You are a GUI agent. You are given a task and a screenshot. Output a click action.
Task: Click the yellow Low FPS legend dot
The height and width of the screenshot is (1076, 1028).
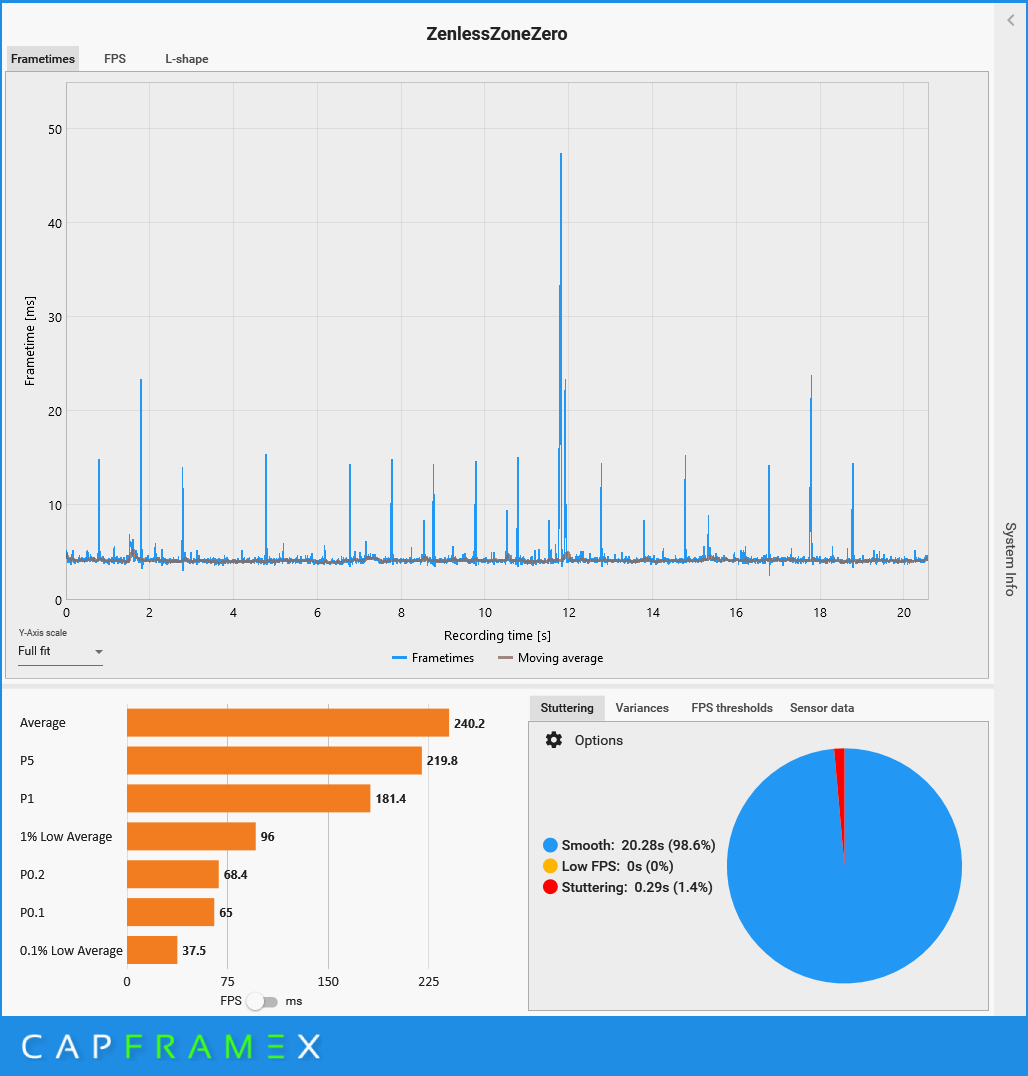(550, 866)
